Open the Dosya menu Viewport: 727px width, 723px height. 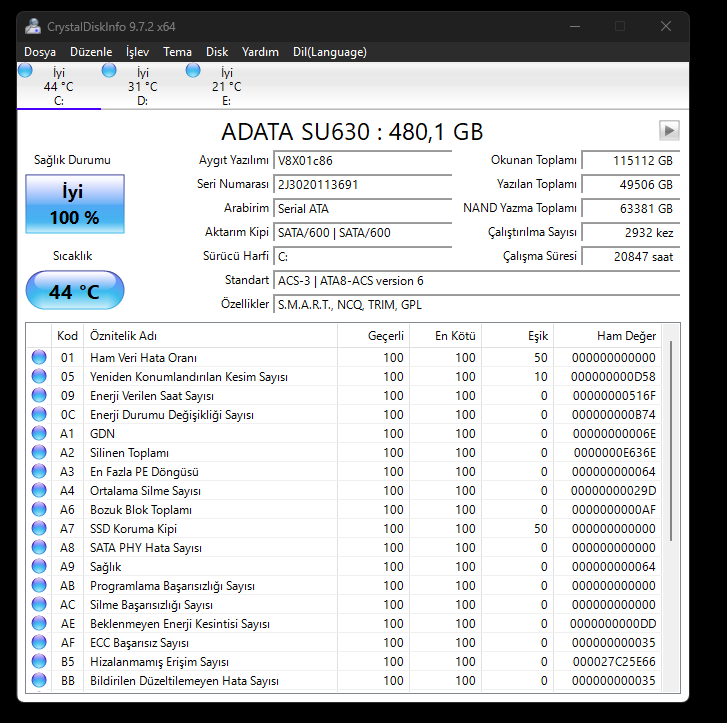pyautogui.click(x=40, y=52)
